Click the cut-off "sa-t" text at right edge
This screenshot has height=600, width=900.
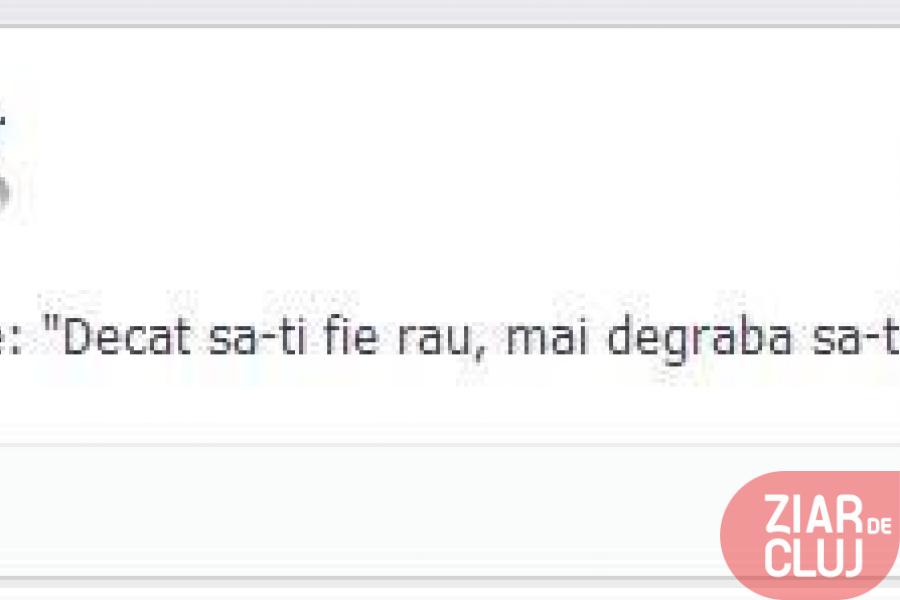coord(856,337)
